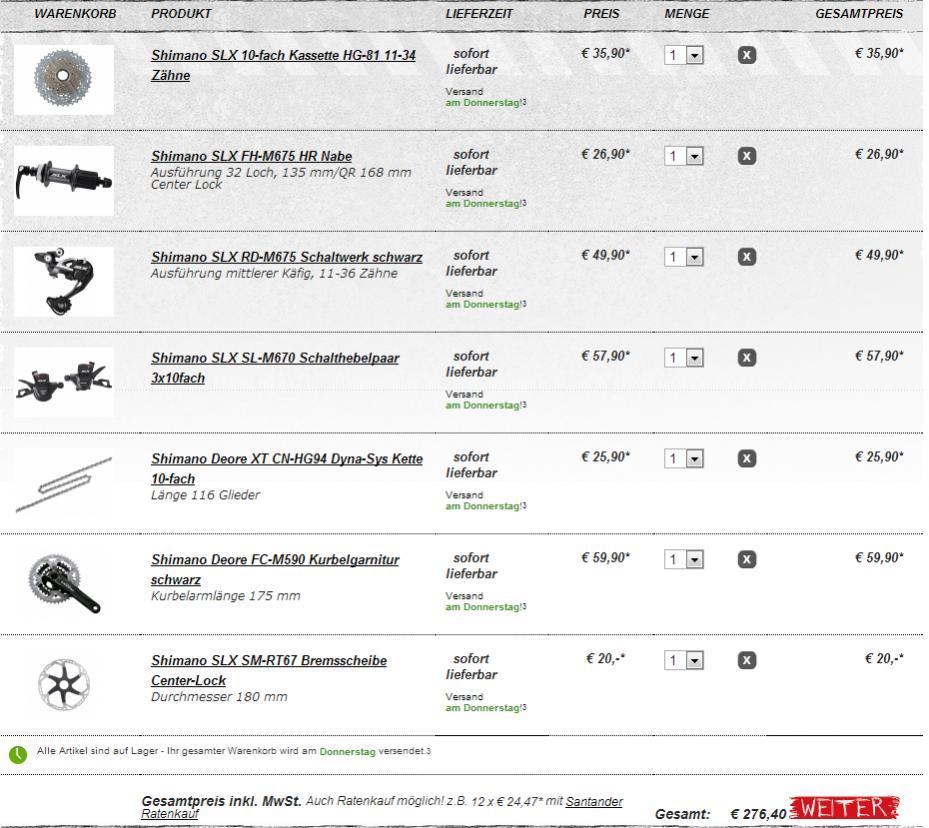Click the rear derailleur product thumbnail

pos(63,281)
